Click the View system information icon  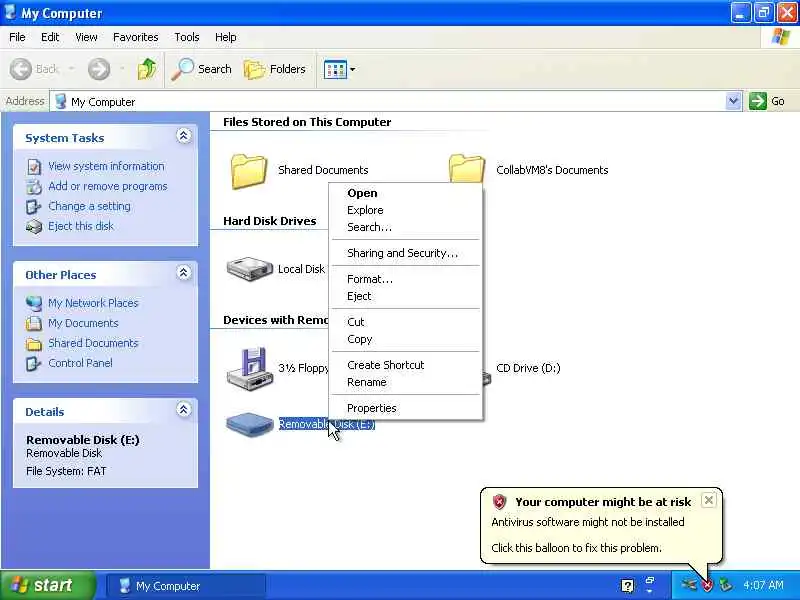point(34,167)
